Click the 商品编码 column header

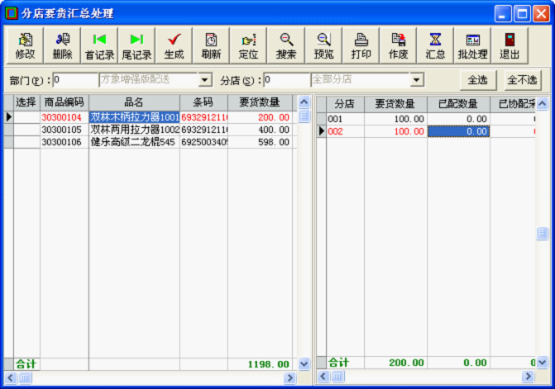(64, 103)
